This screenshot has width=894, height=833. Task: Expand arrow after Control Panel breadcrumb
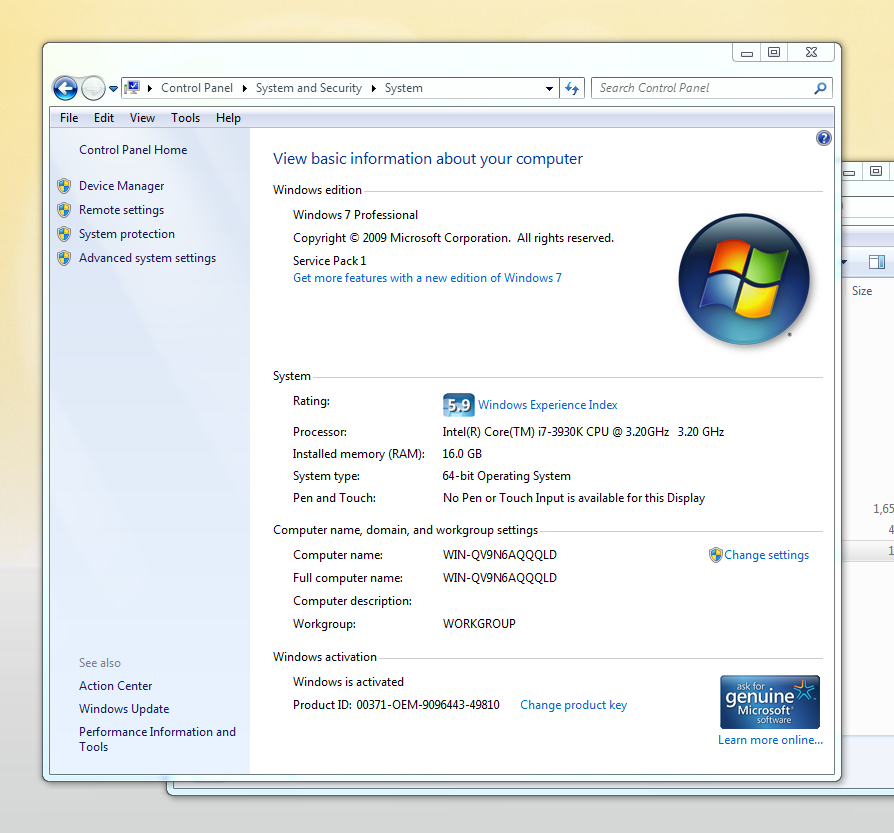coord(245,88)
